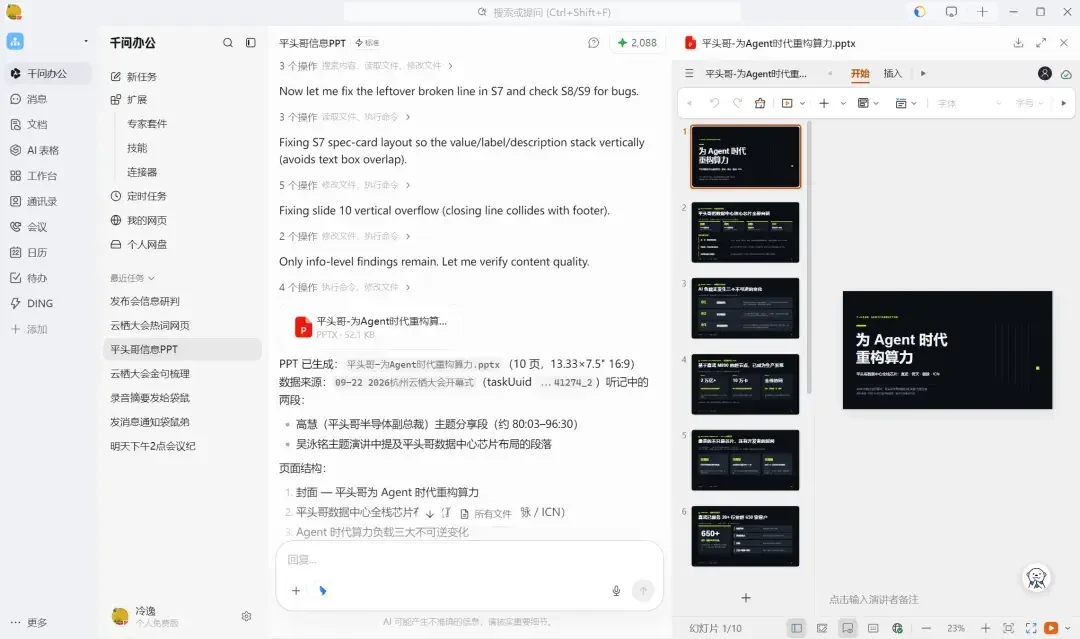Viewport: 1080px width, 639px height.
Task: Open the 字体 font dropdown
Action: pyautogui.click(x=970, y=103)
